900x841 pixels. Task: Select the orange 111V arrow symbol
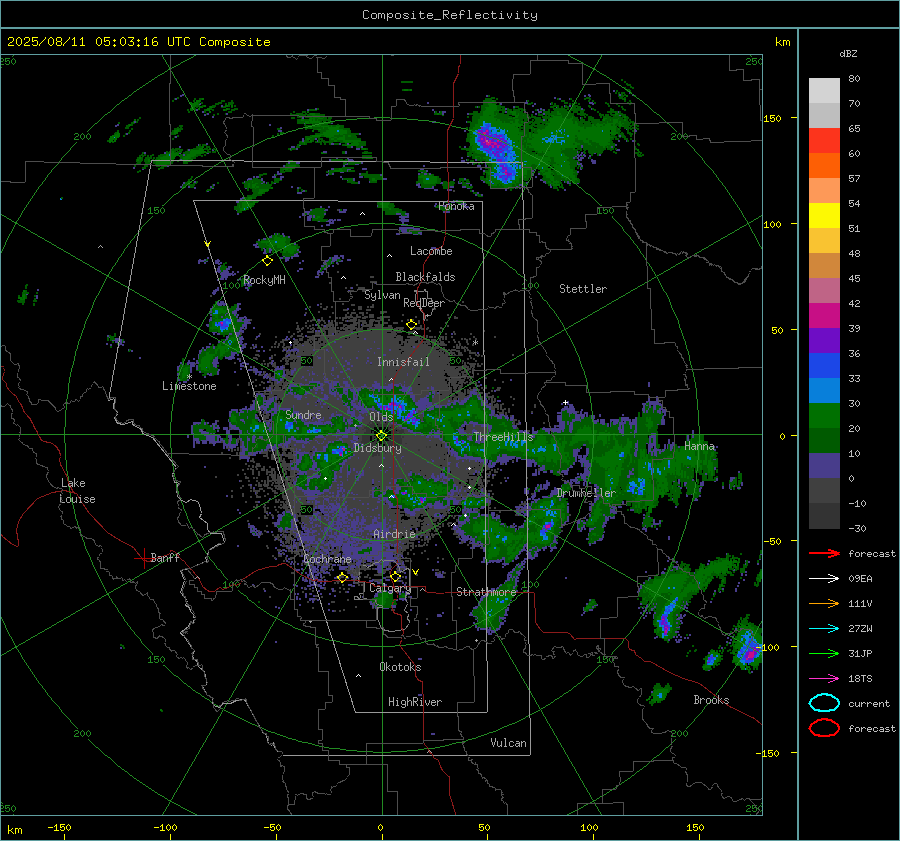coord(824,603)
